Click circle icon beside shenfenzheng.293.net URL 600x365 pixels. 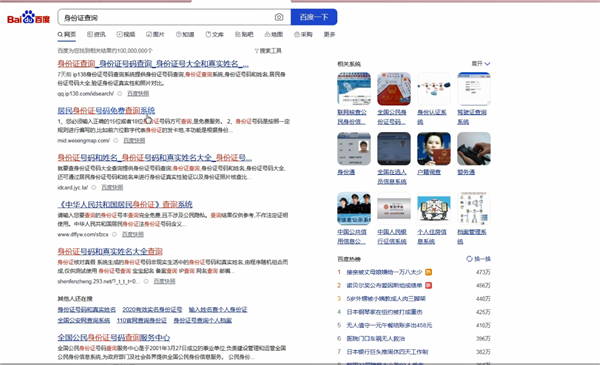click(x=146, y=281)
